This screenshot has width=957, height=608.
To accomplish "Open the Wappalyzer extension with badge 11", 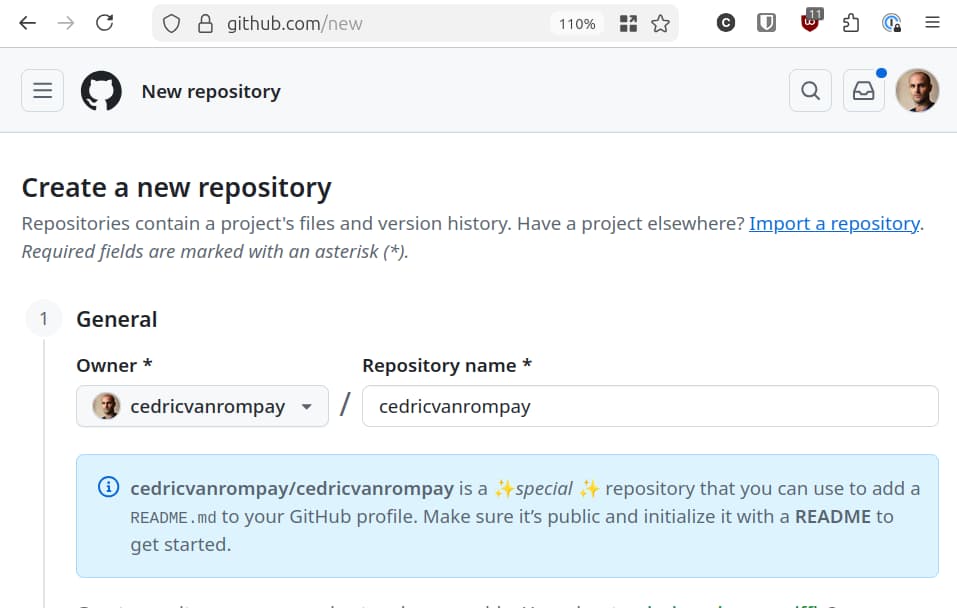I will 809,22.
